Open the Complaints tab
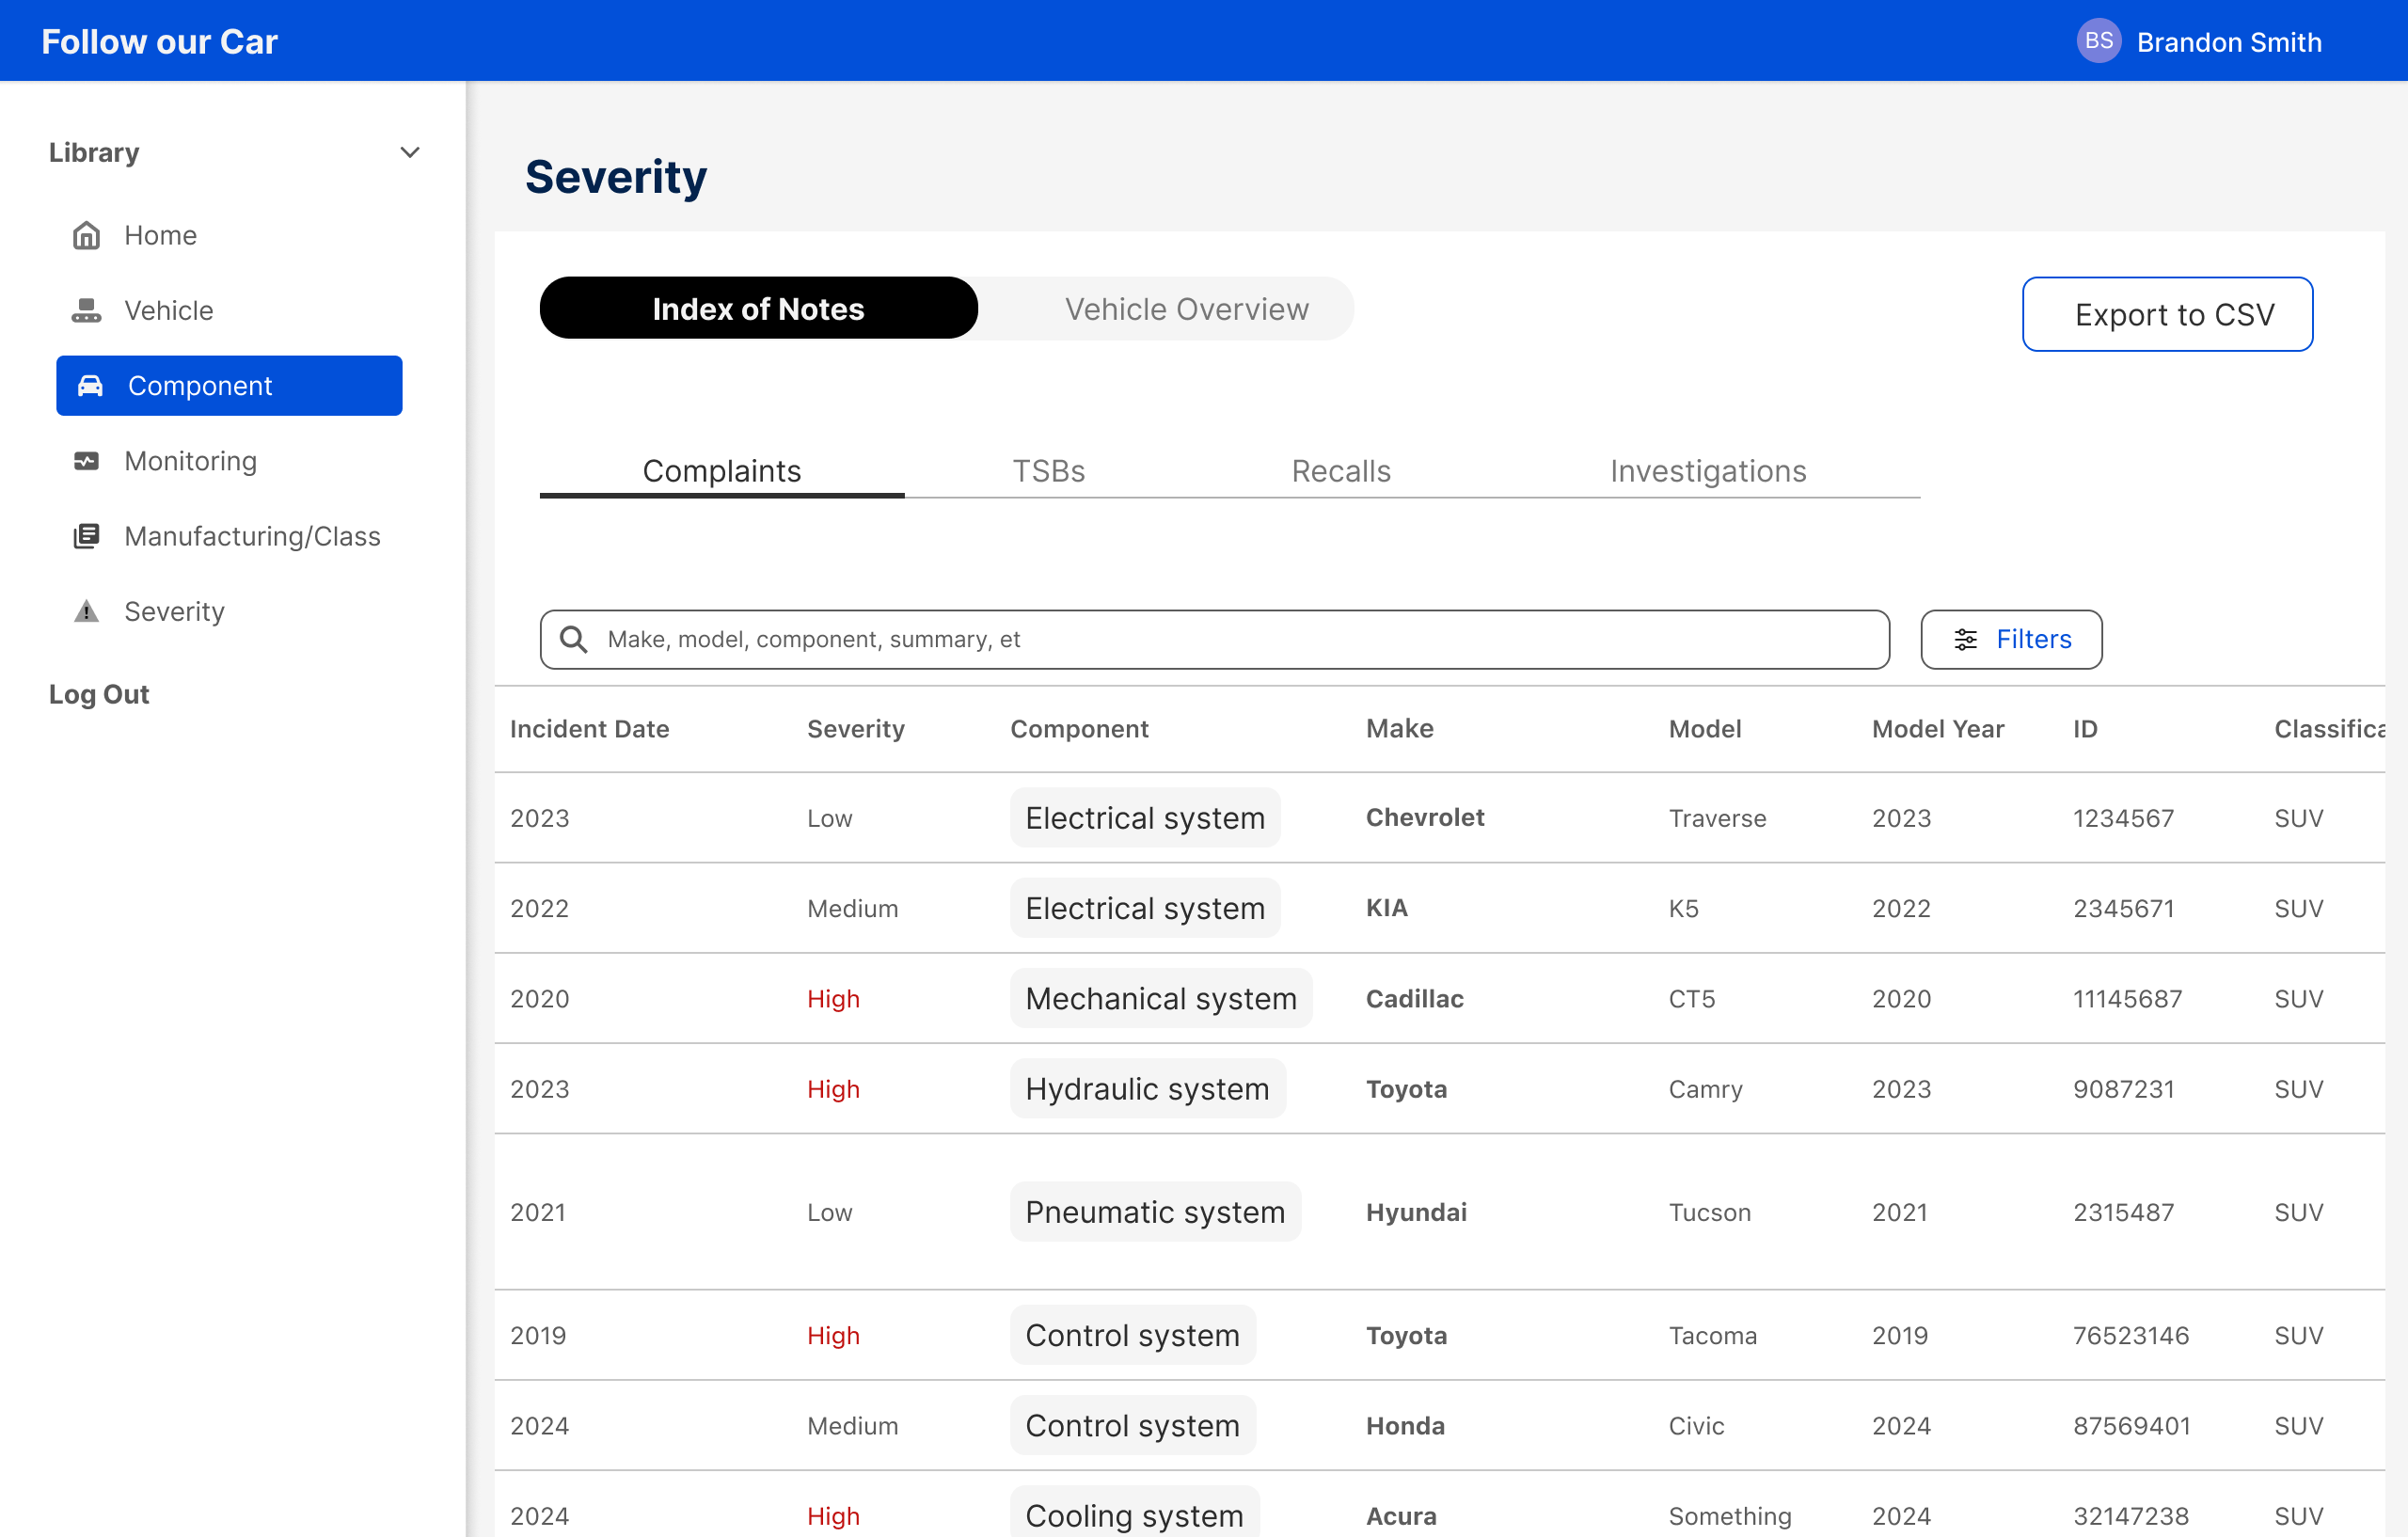The image size is (2408, 1537). click(x=722, y=471)
